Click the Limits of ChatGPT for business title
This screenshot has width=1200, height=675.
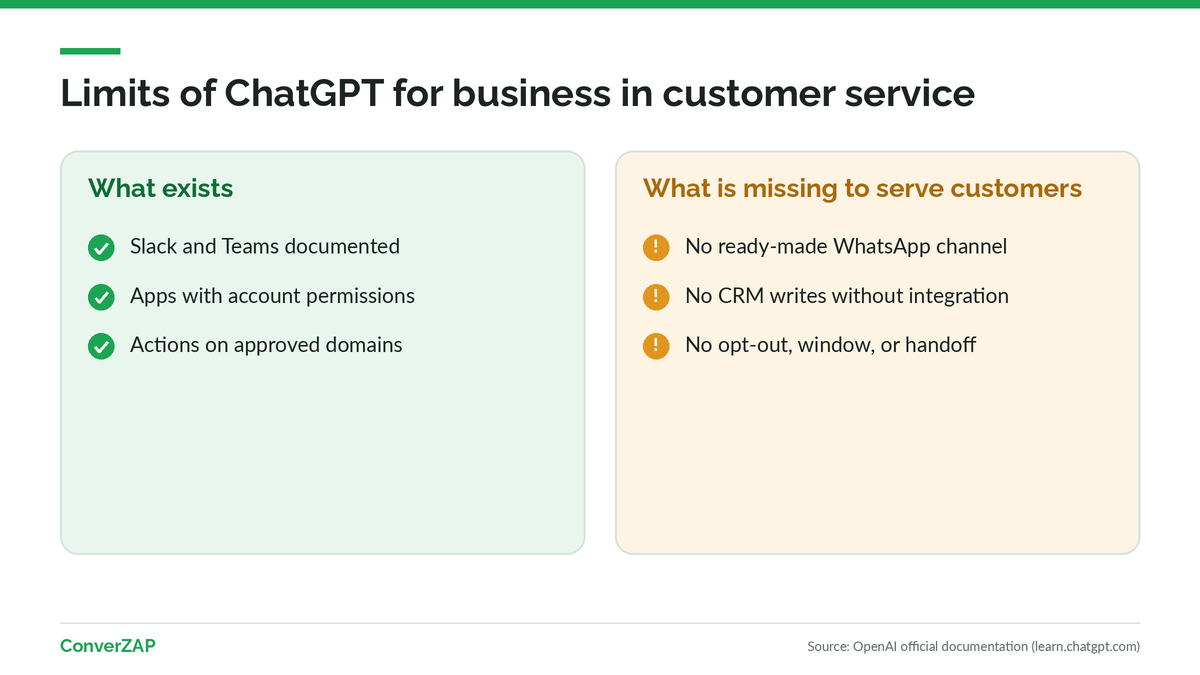point(518,93)
